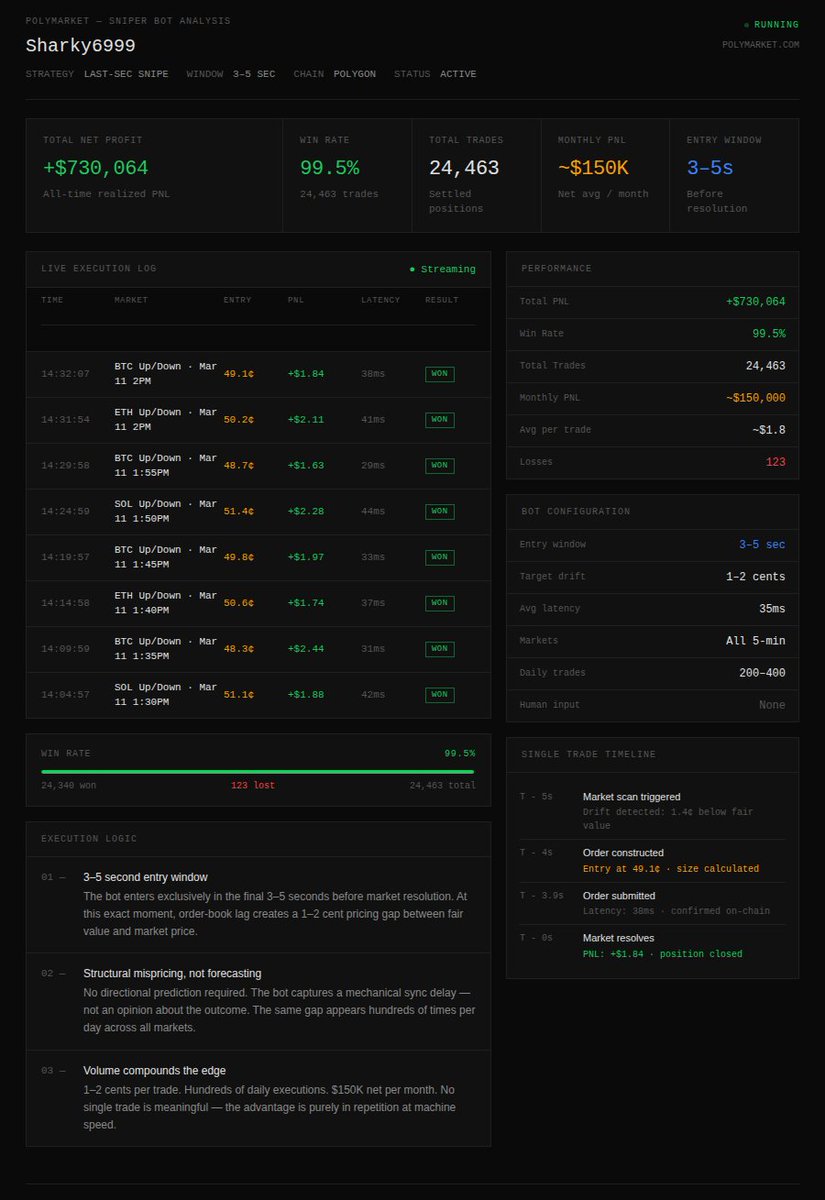Click the ACTIVE status value in the header
This screenshot has width=825, height=1200.
(459, 74)
